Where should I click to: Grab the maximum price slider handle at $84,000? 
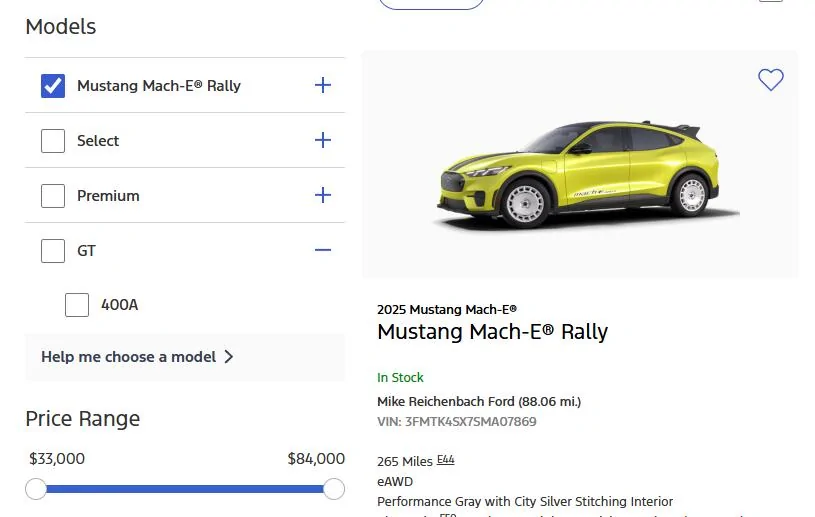click(x=334, y=489)
